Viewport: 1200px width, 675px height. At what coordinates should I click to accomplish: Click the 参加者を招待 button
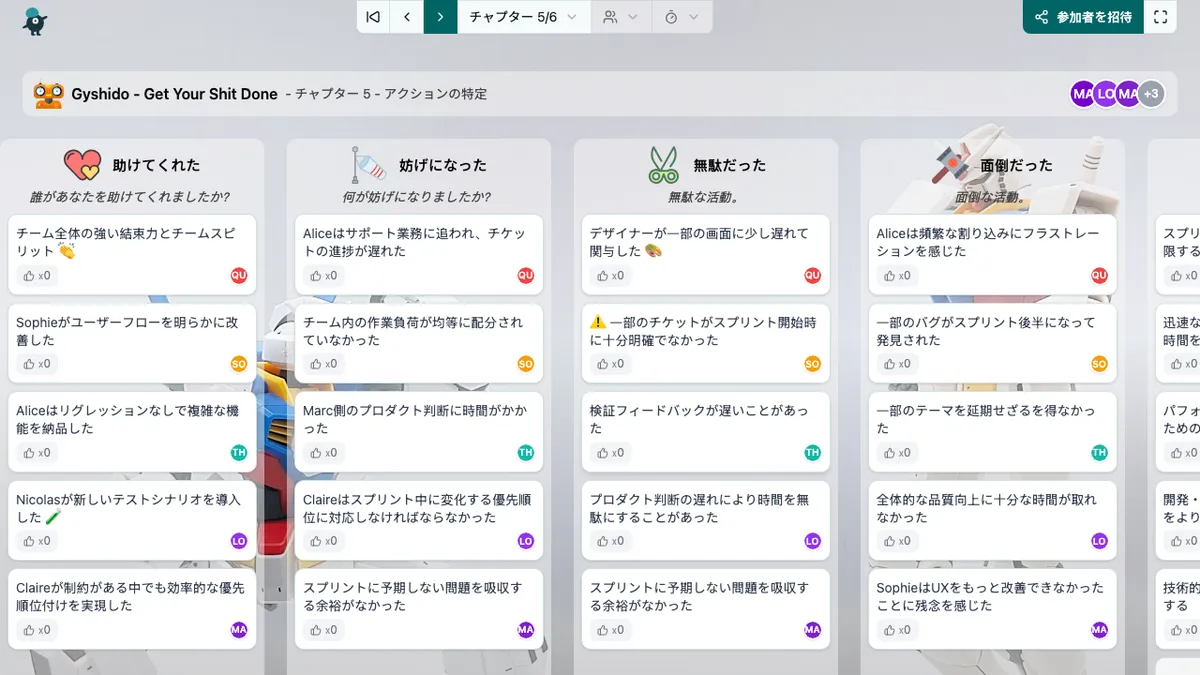pyautogui.click(x=1083, y=17)
